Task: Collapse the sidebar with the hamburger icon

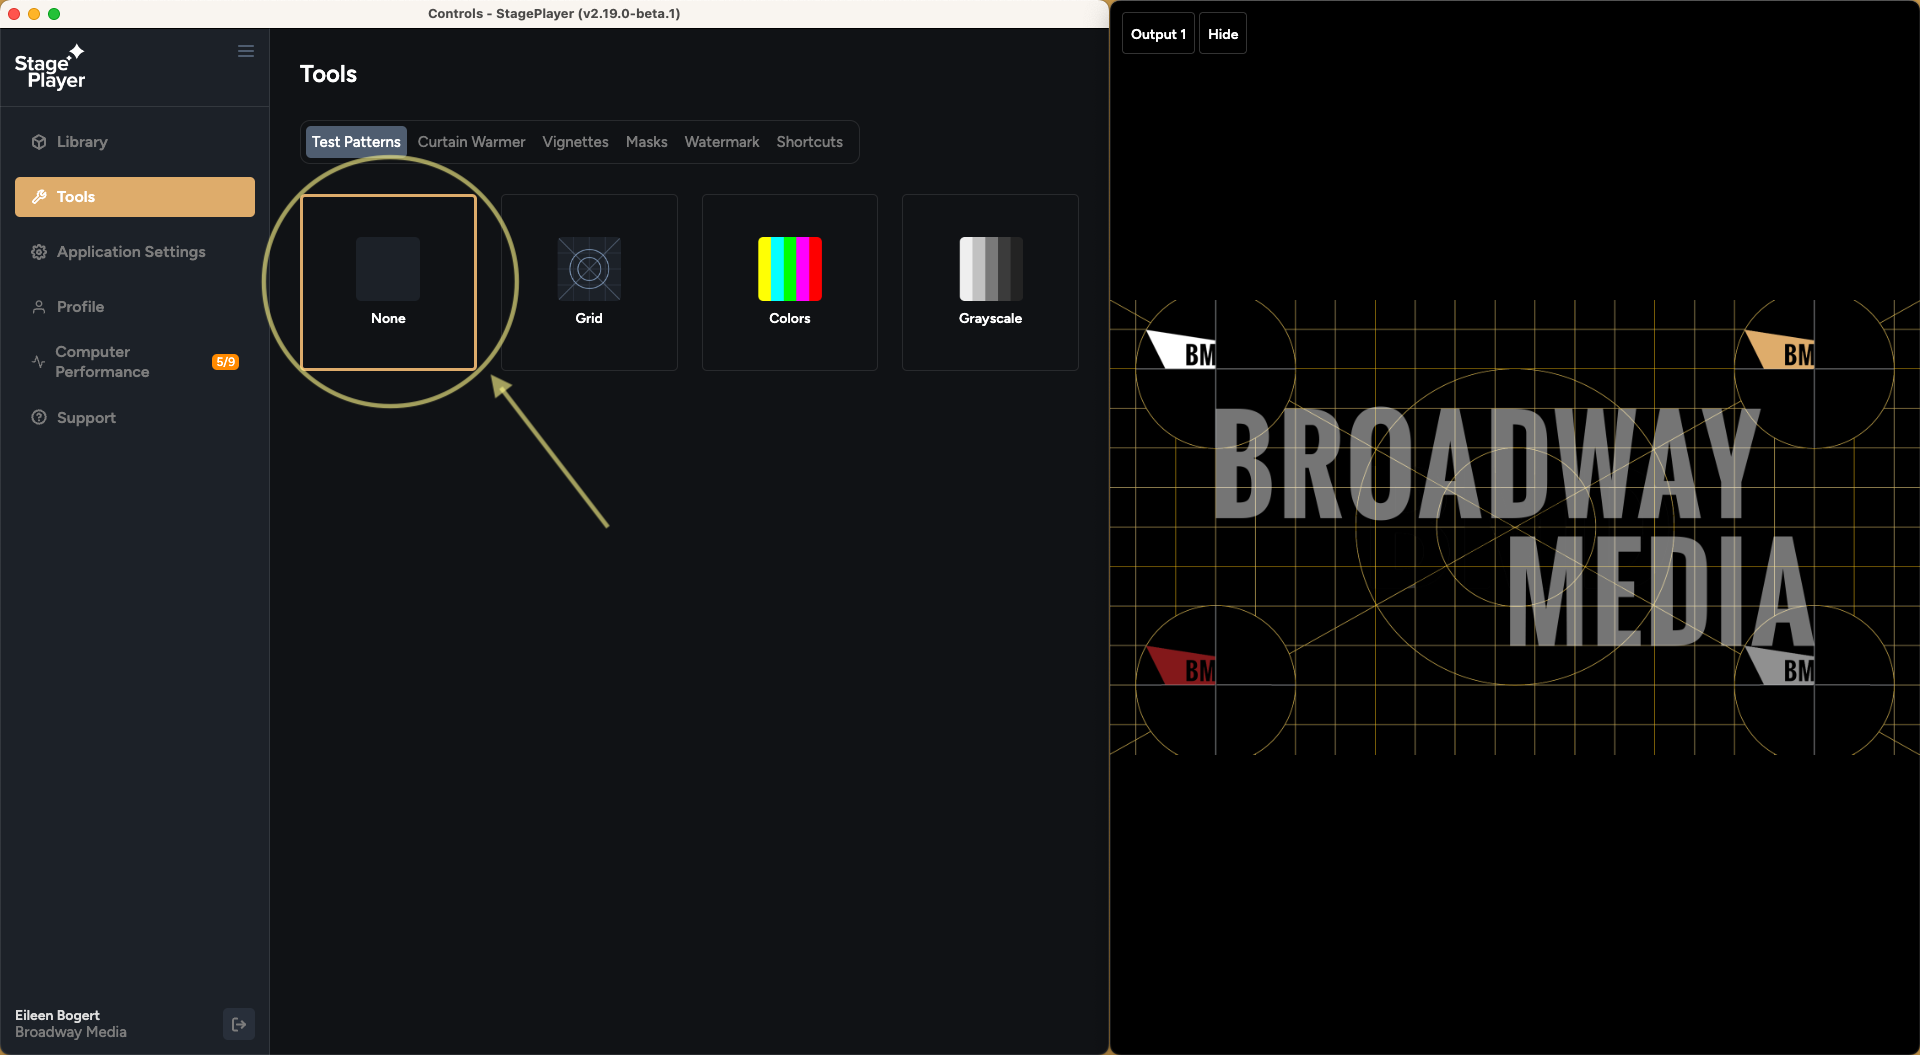Action: tap(246, 51)
